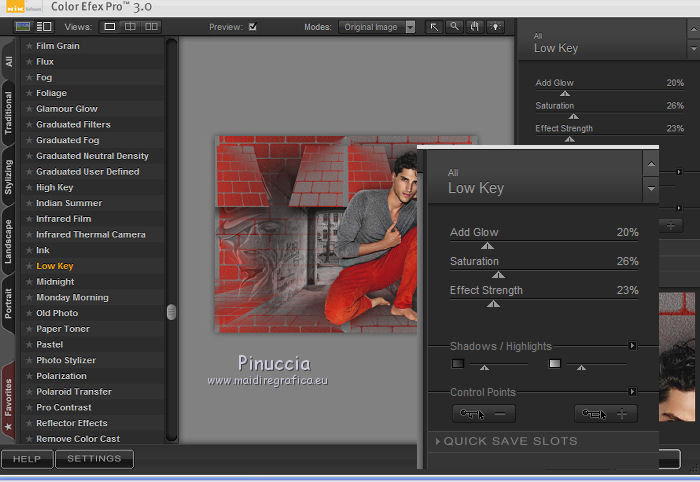Switch to single image view
Screen dimensions: 700x482
(110, 27)
